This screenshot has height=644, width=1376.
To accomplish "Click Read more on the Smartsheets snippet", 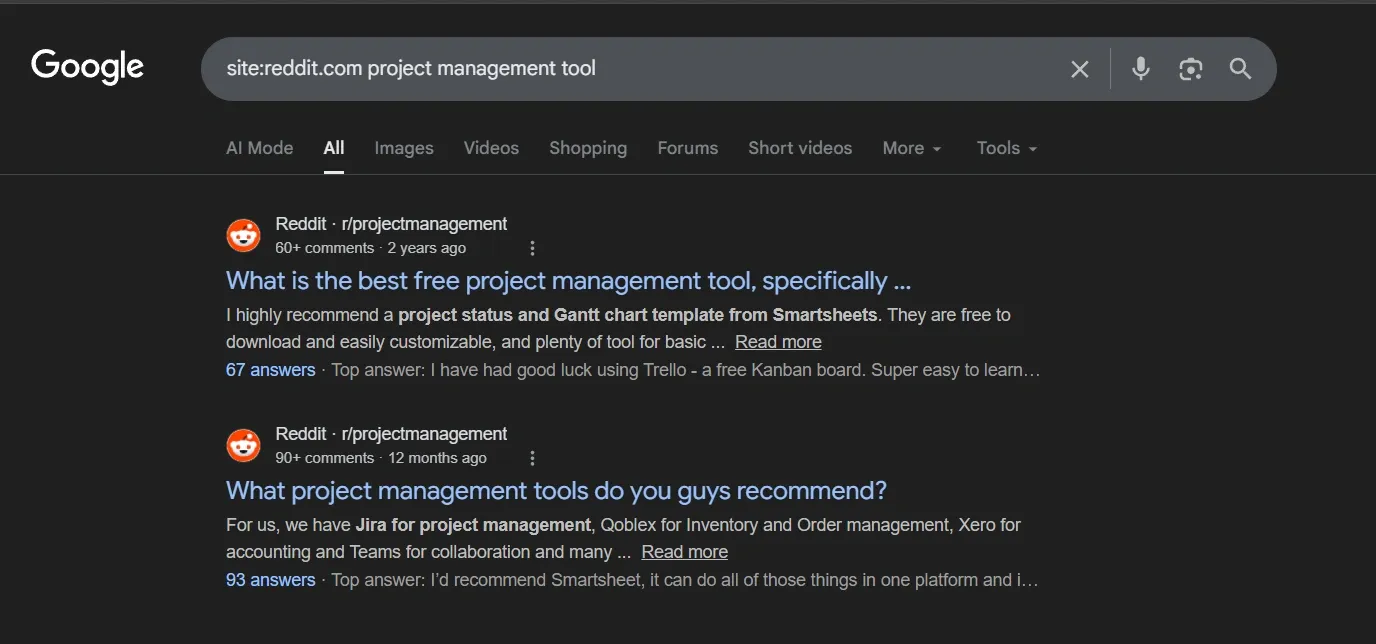I will point(778,342).
